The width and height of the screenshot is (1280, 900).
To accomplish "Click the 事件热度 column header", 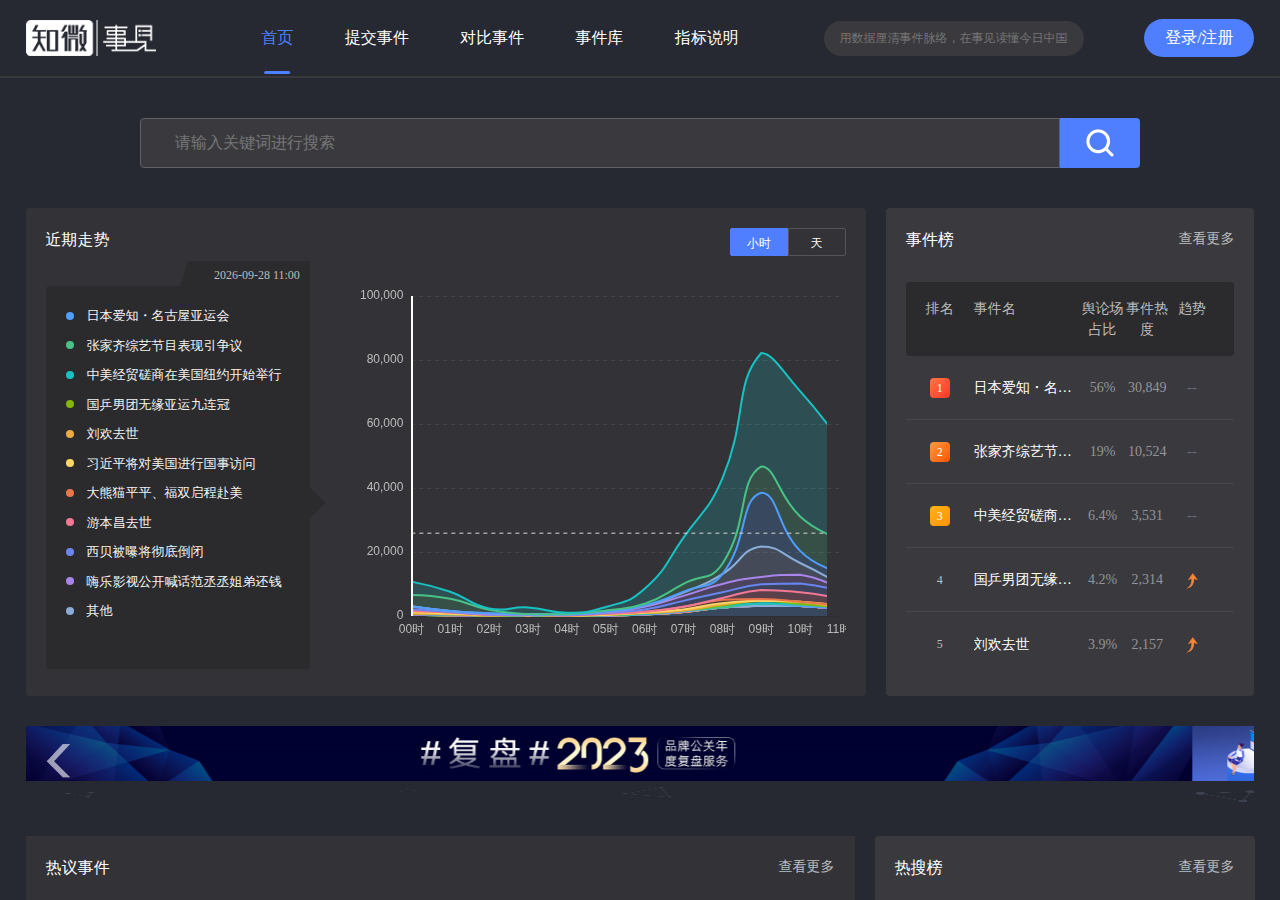I will pyautogui.click(x=1147, y=319).
